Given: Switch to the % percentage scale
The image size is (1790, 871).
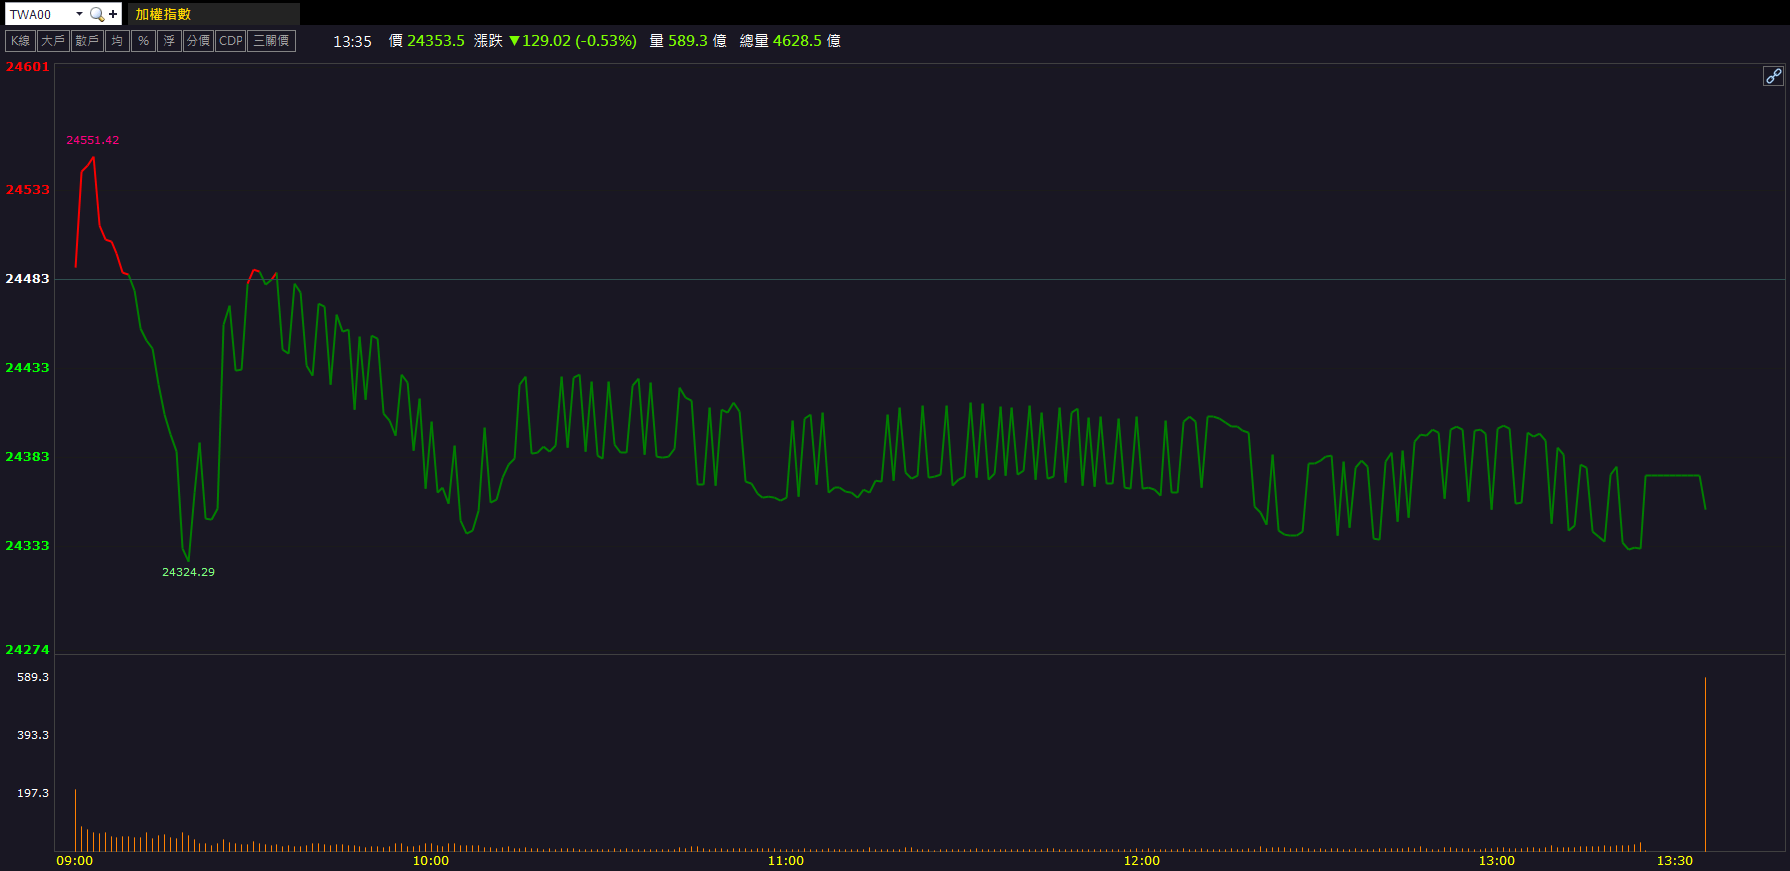Looking at the screenshot, I should (143, 41).
